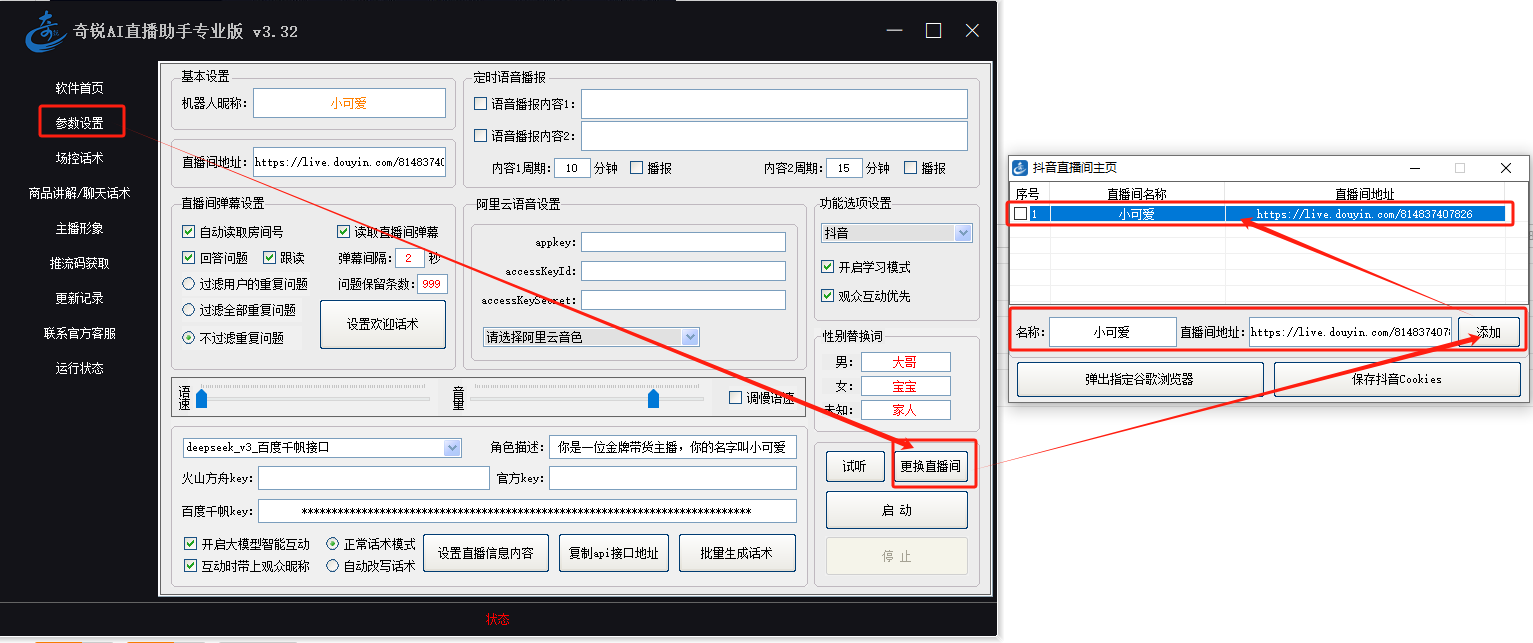Click 男 replacement field showing 大哥
The width and height of the screenshot is (1533, 643).
(x=905, y=362)
